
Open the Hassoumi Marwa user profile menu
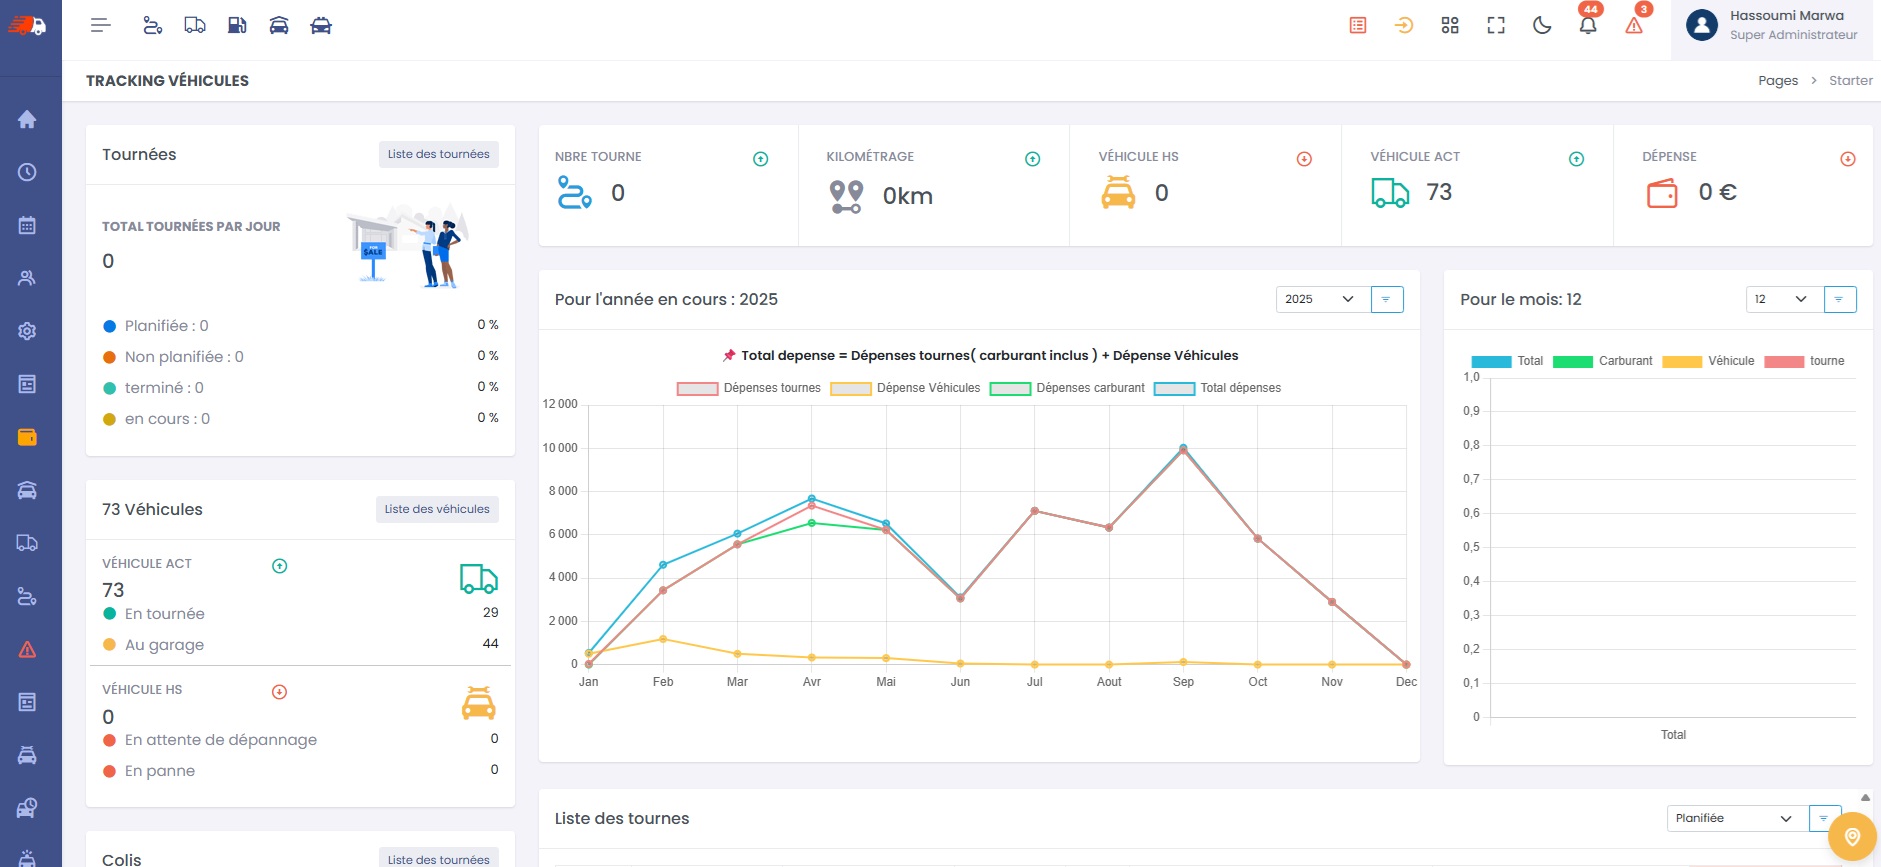point(1773,26)
